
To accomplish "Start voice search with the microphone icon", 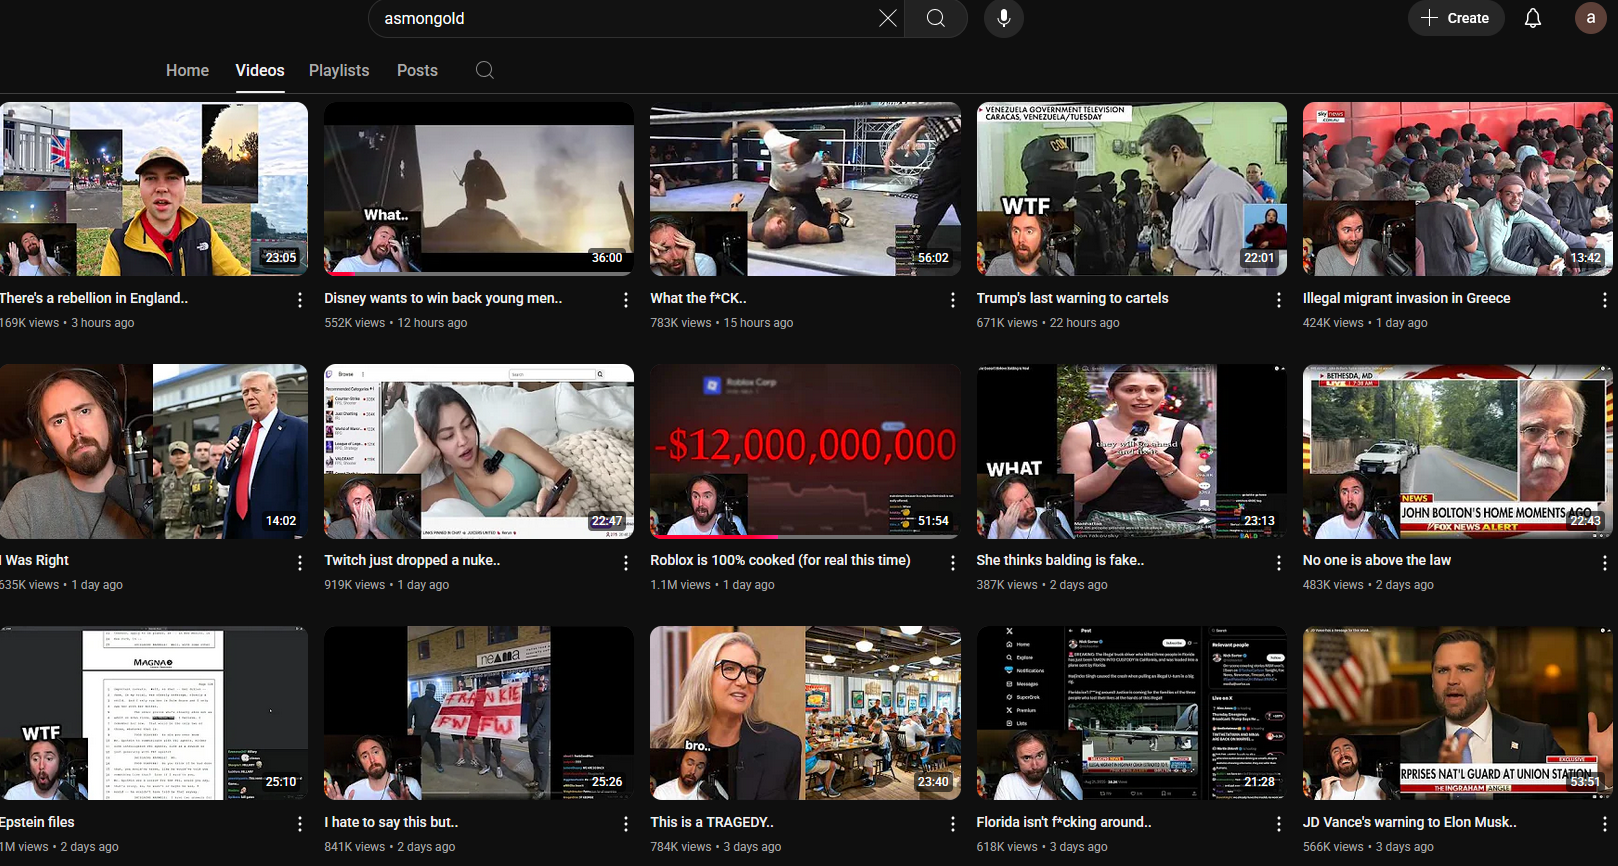I will (x=1004, y=18).
